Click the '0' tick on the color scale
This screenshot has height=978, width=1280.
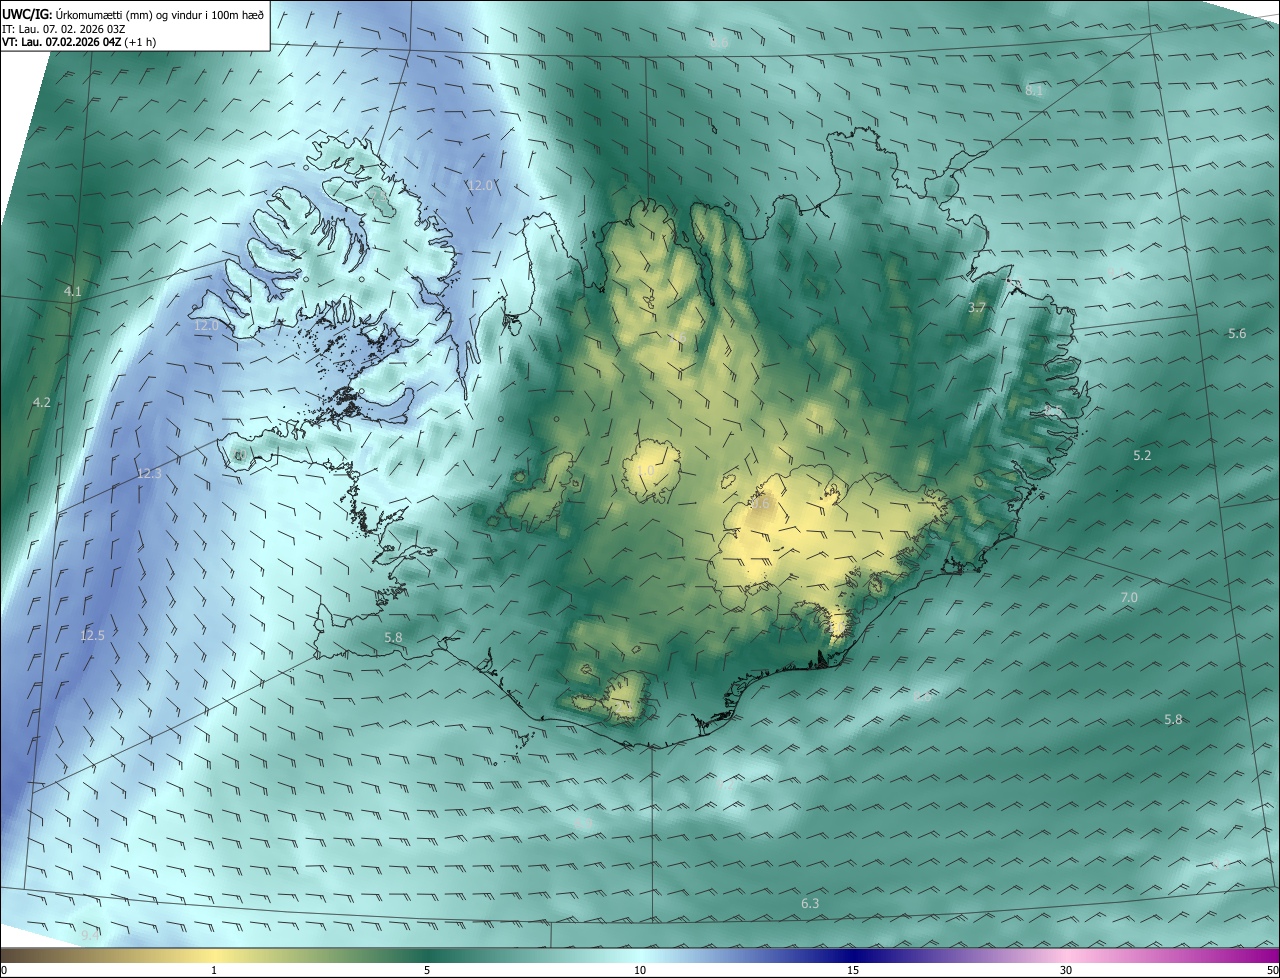tap(4, 970)
